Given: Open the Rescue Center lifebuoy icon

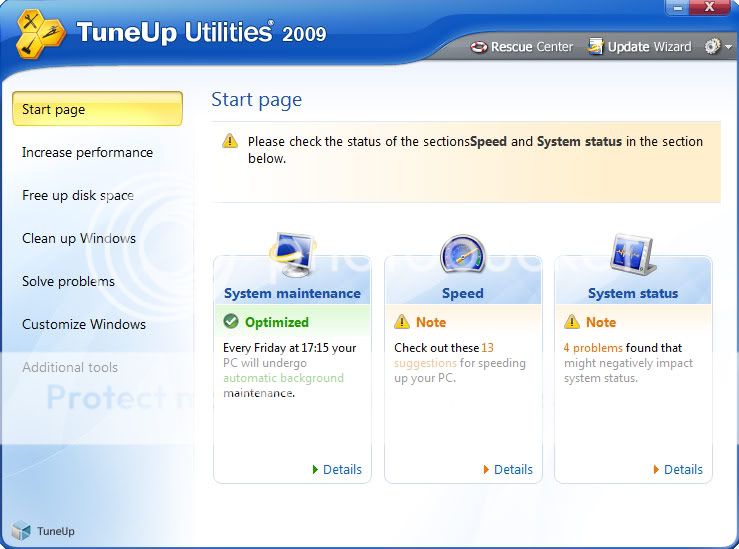Looking at the screenshot, I should 479,47.
